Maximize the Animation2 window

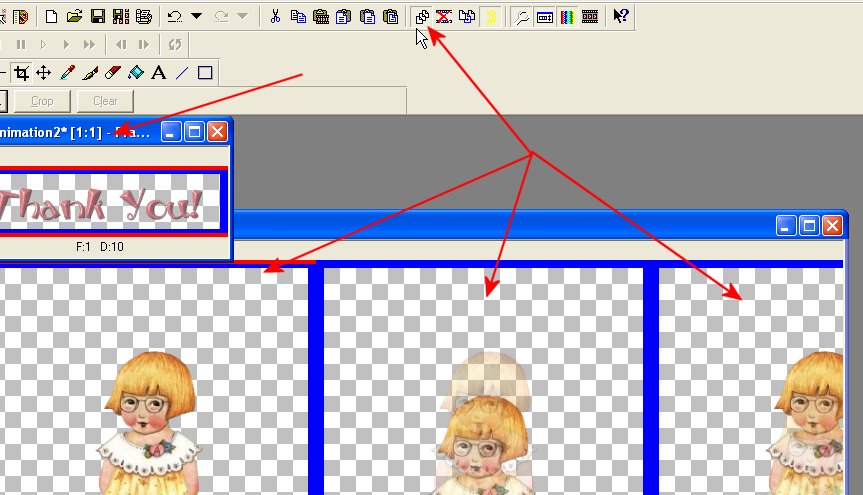(194, 132)
